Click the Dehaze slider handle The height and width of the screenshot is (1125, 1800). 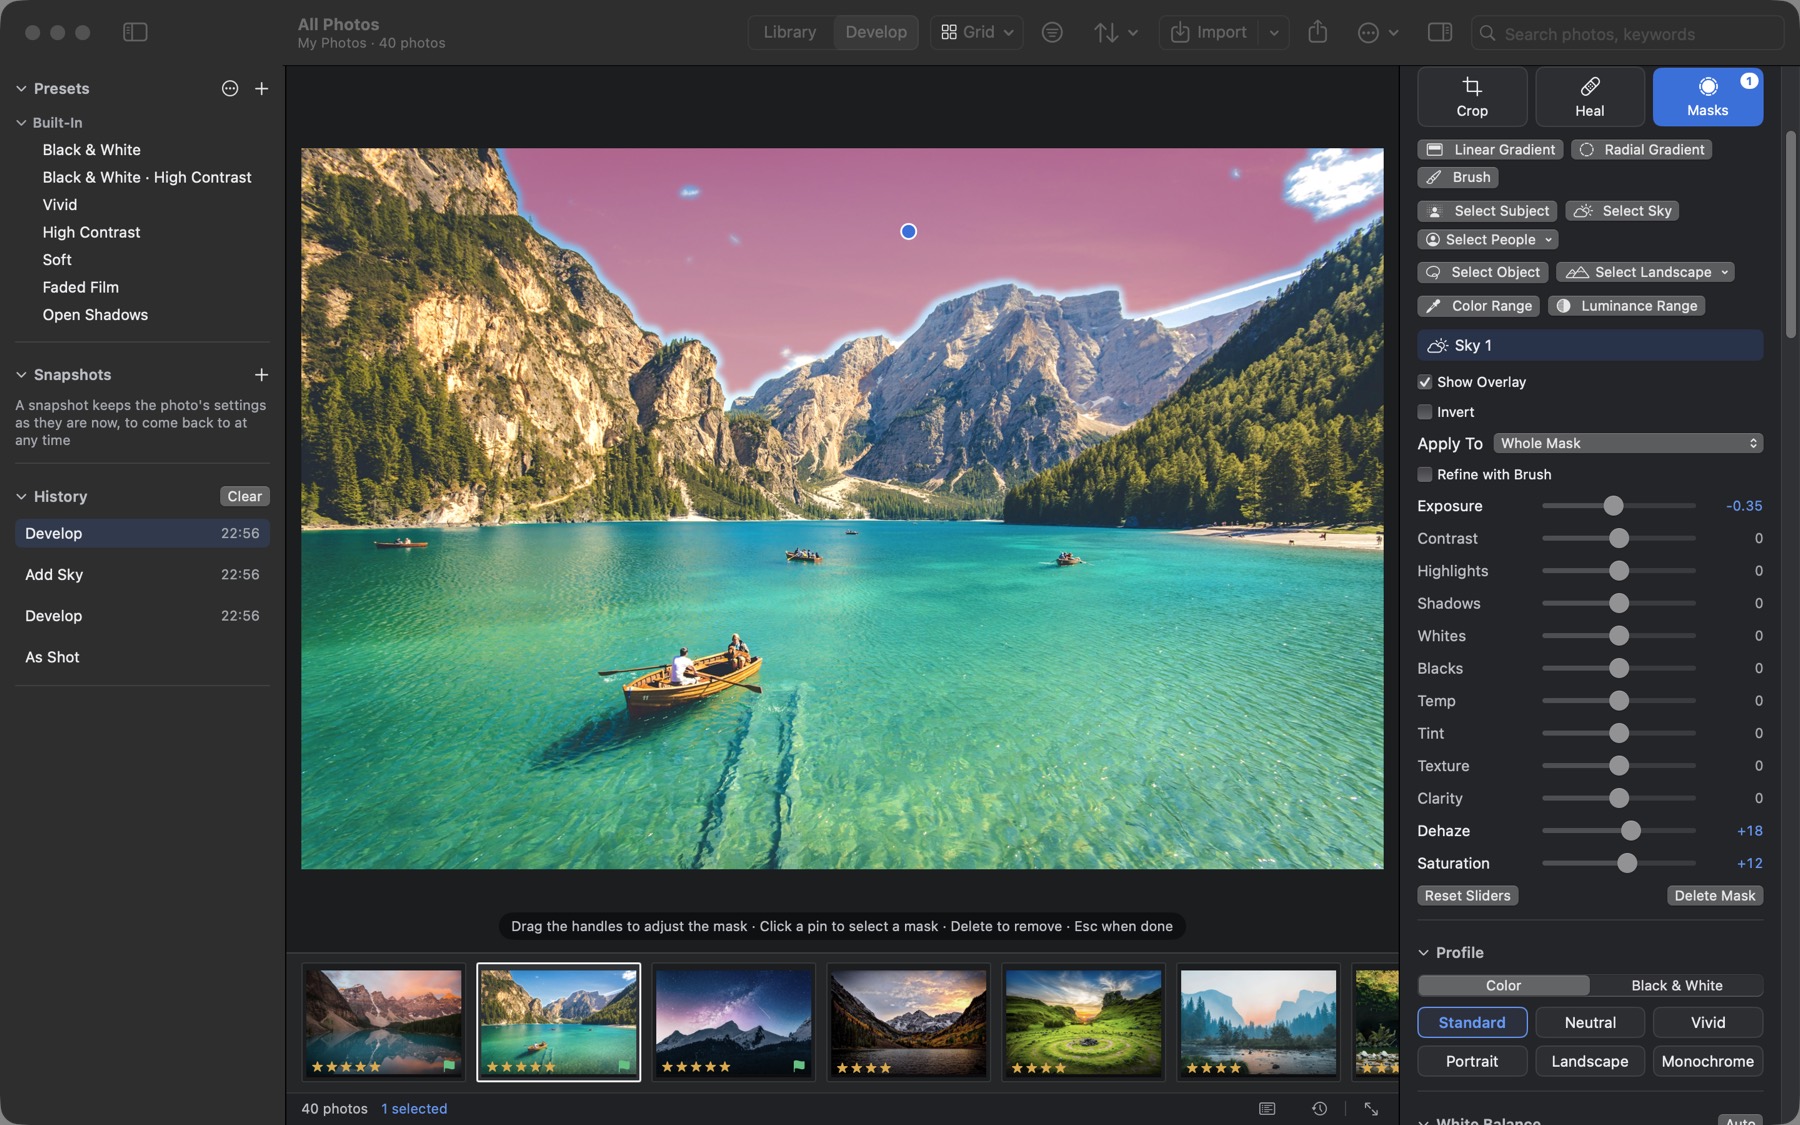[1630, 831]
